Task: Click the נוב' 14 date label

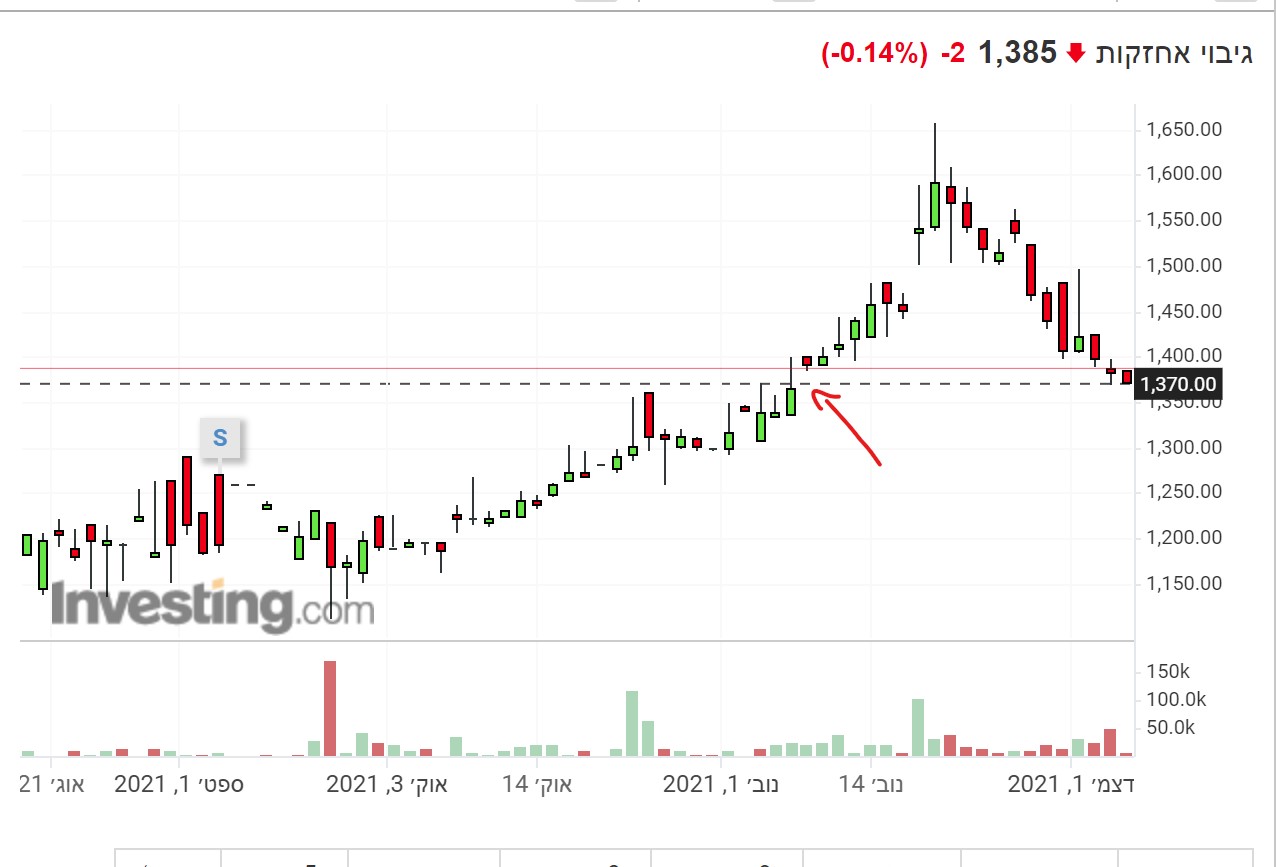Action: [870, 784]
